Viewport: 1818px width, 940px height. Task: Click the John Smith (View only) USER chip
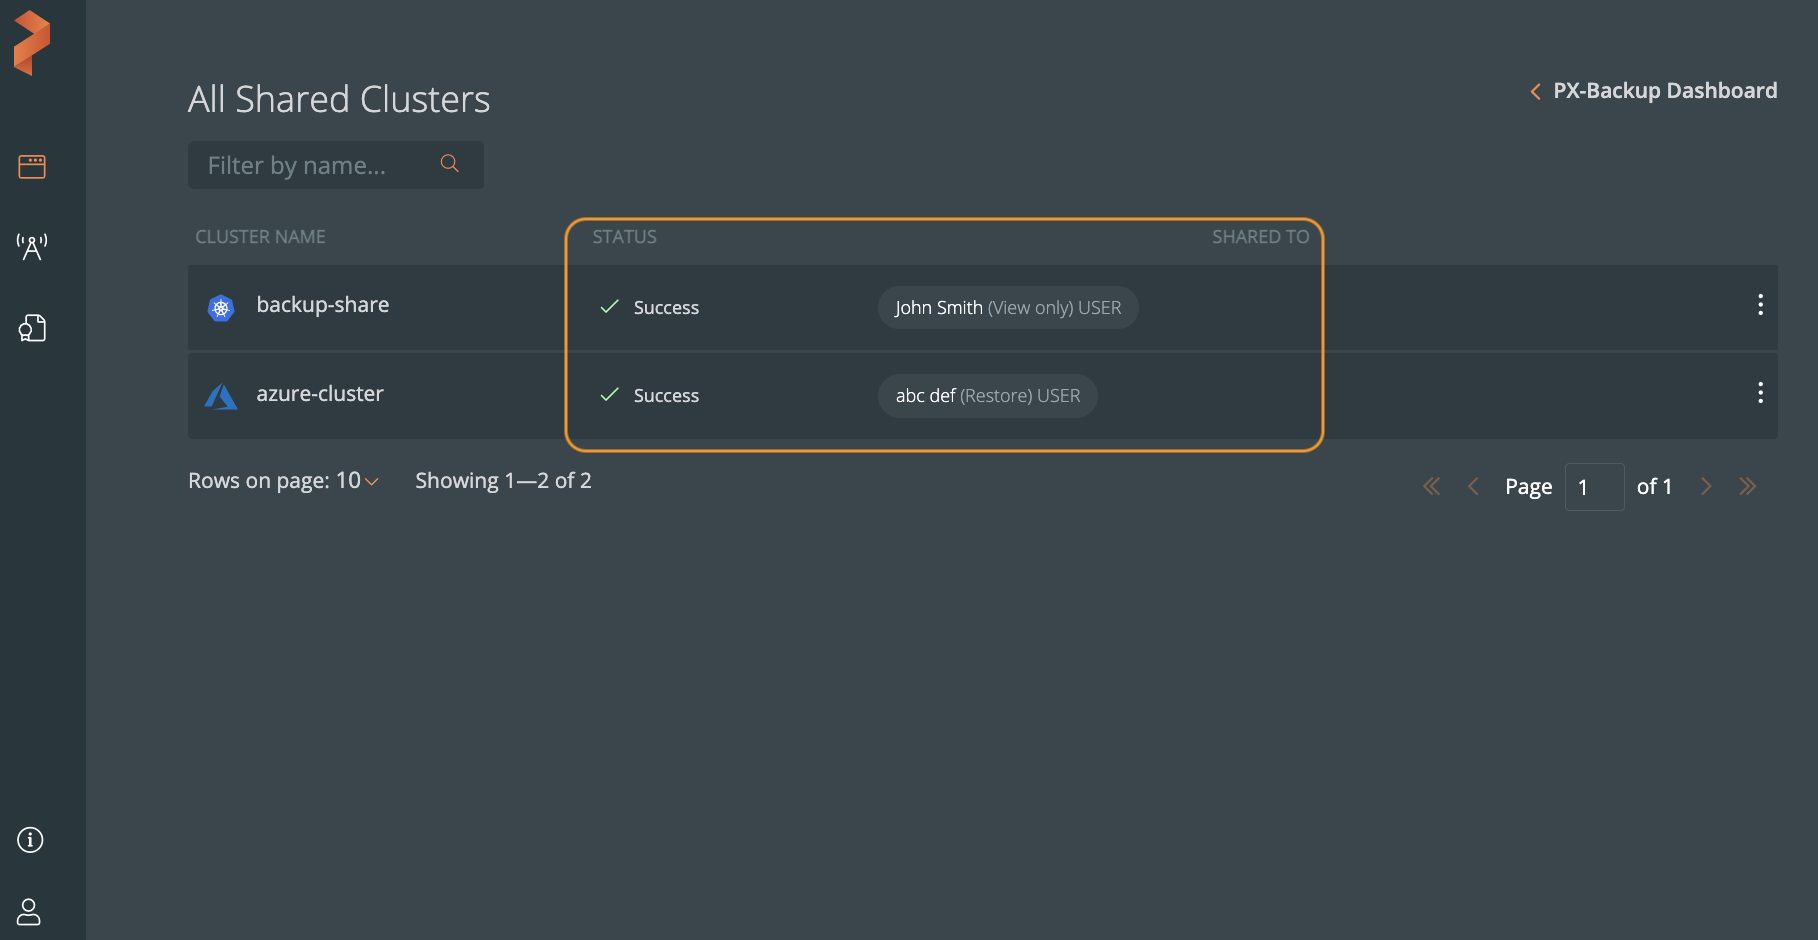coord(1008,308)
